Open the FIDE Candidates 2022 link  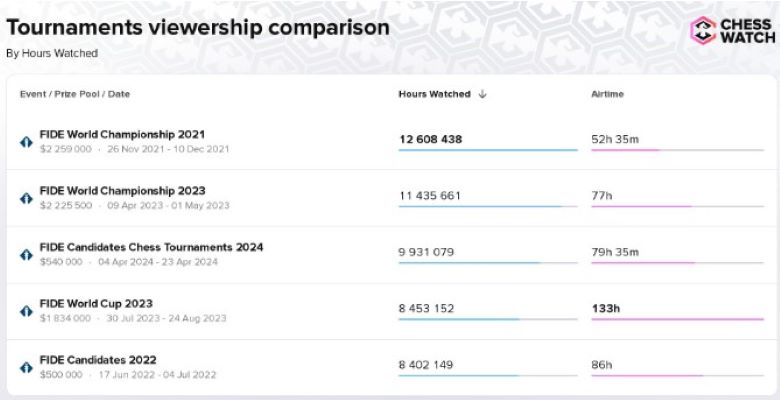click(98, 360)
